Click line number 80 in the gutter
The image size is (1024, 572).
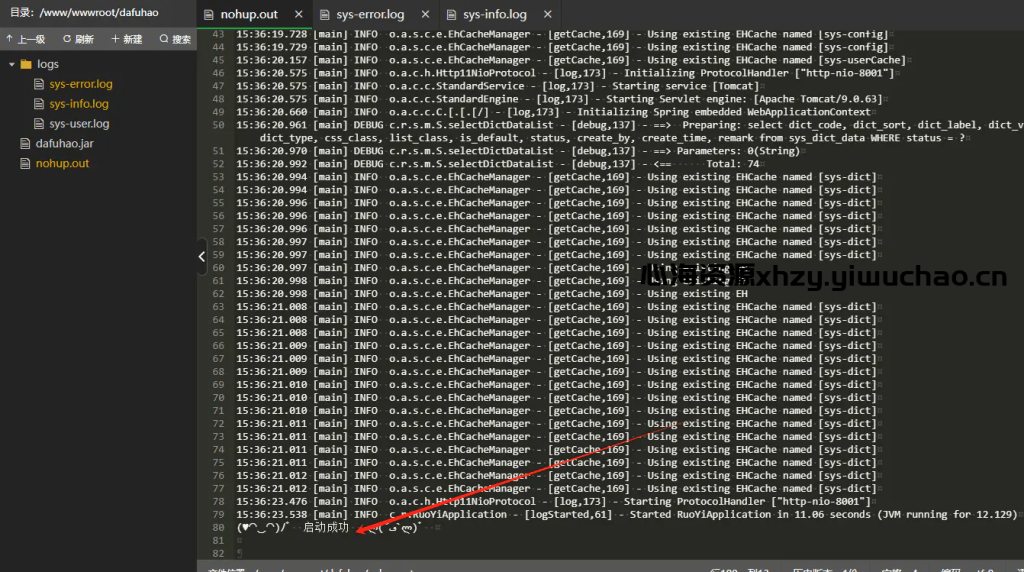[219, 527]
